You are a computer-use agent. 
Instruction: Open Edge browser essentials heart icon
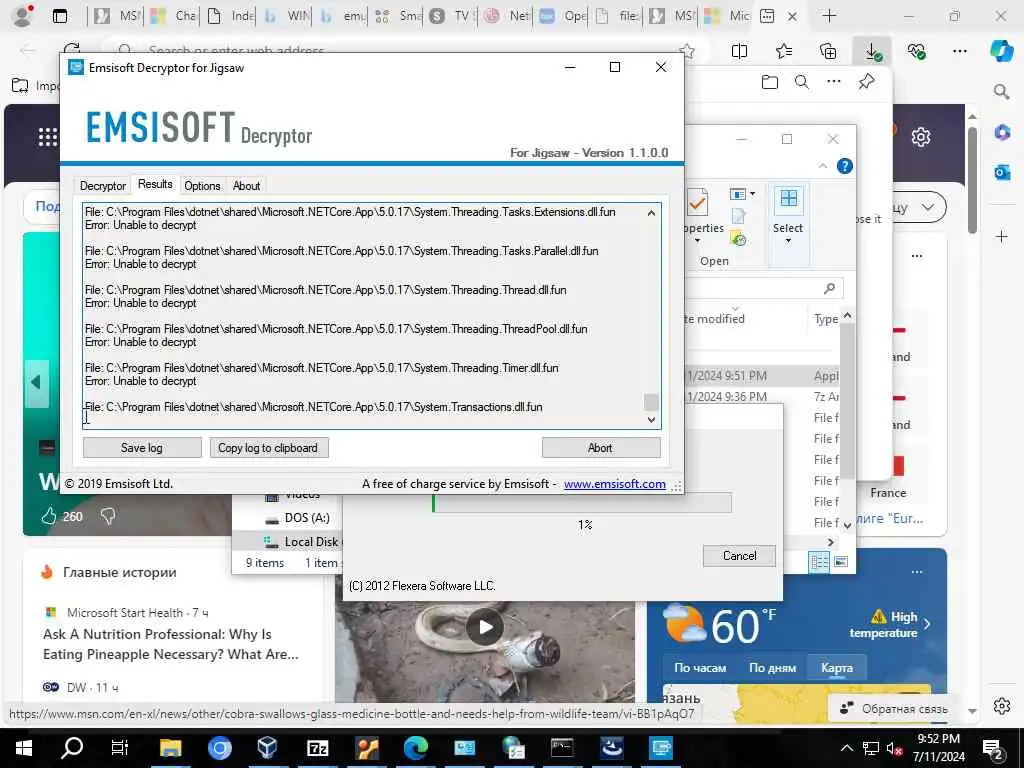coord(916,52)
